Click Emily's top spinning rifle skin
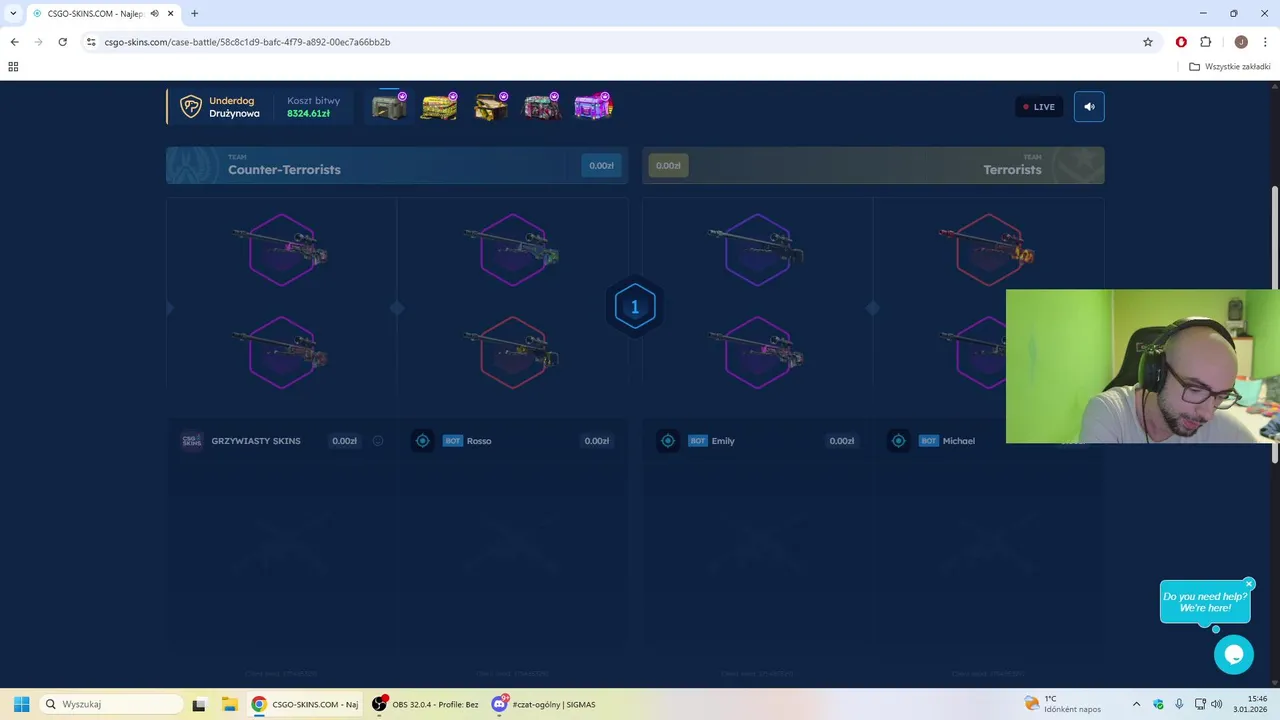The height and width of the screenshot is (720, 1280). pyautogui.click(x=757, y=249)
